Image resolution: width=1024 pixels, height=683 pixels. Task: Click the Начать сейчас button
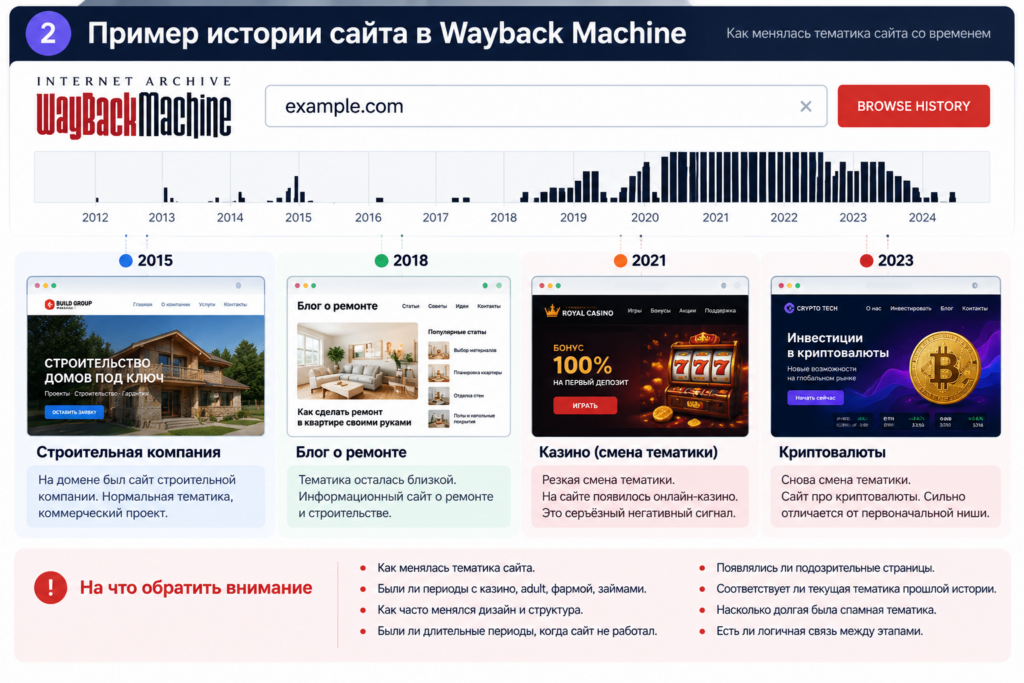815,398
